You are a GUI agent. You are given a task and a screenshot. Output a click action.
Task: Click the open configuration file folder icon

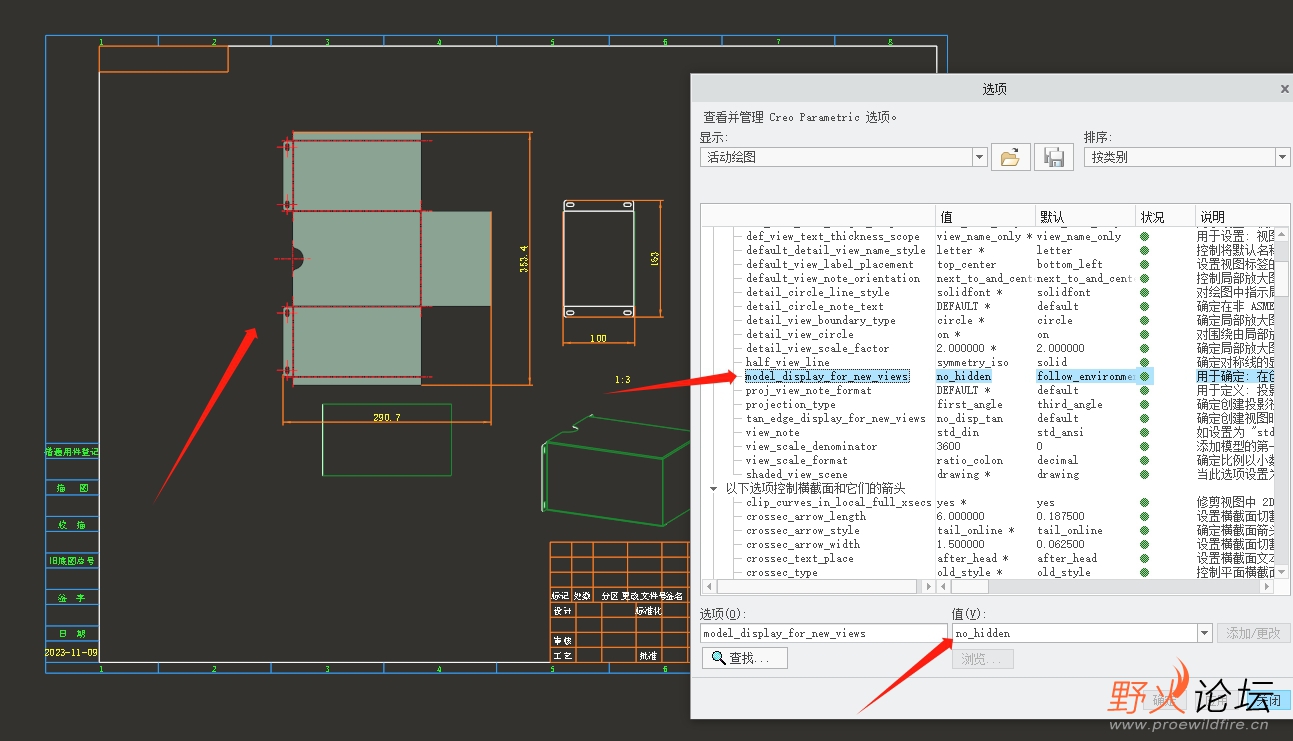(1010, 157)
